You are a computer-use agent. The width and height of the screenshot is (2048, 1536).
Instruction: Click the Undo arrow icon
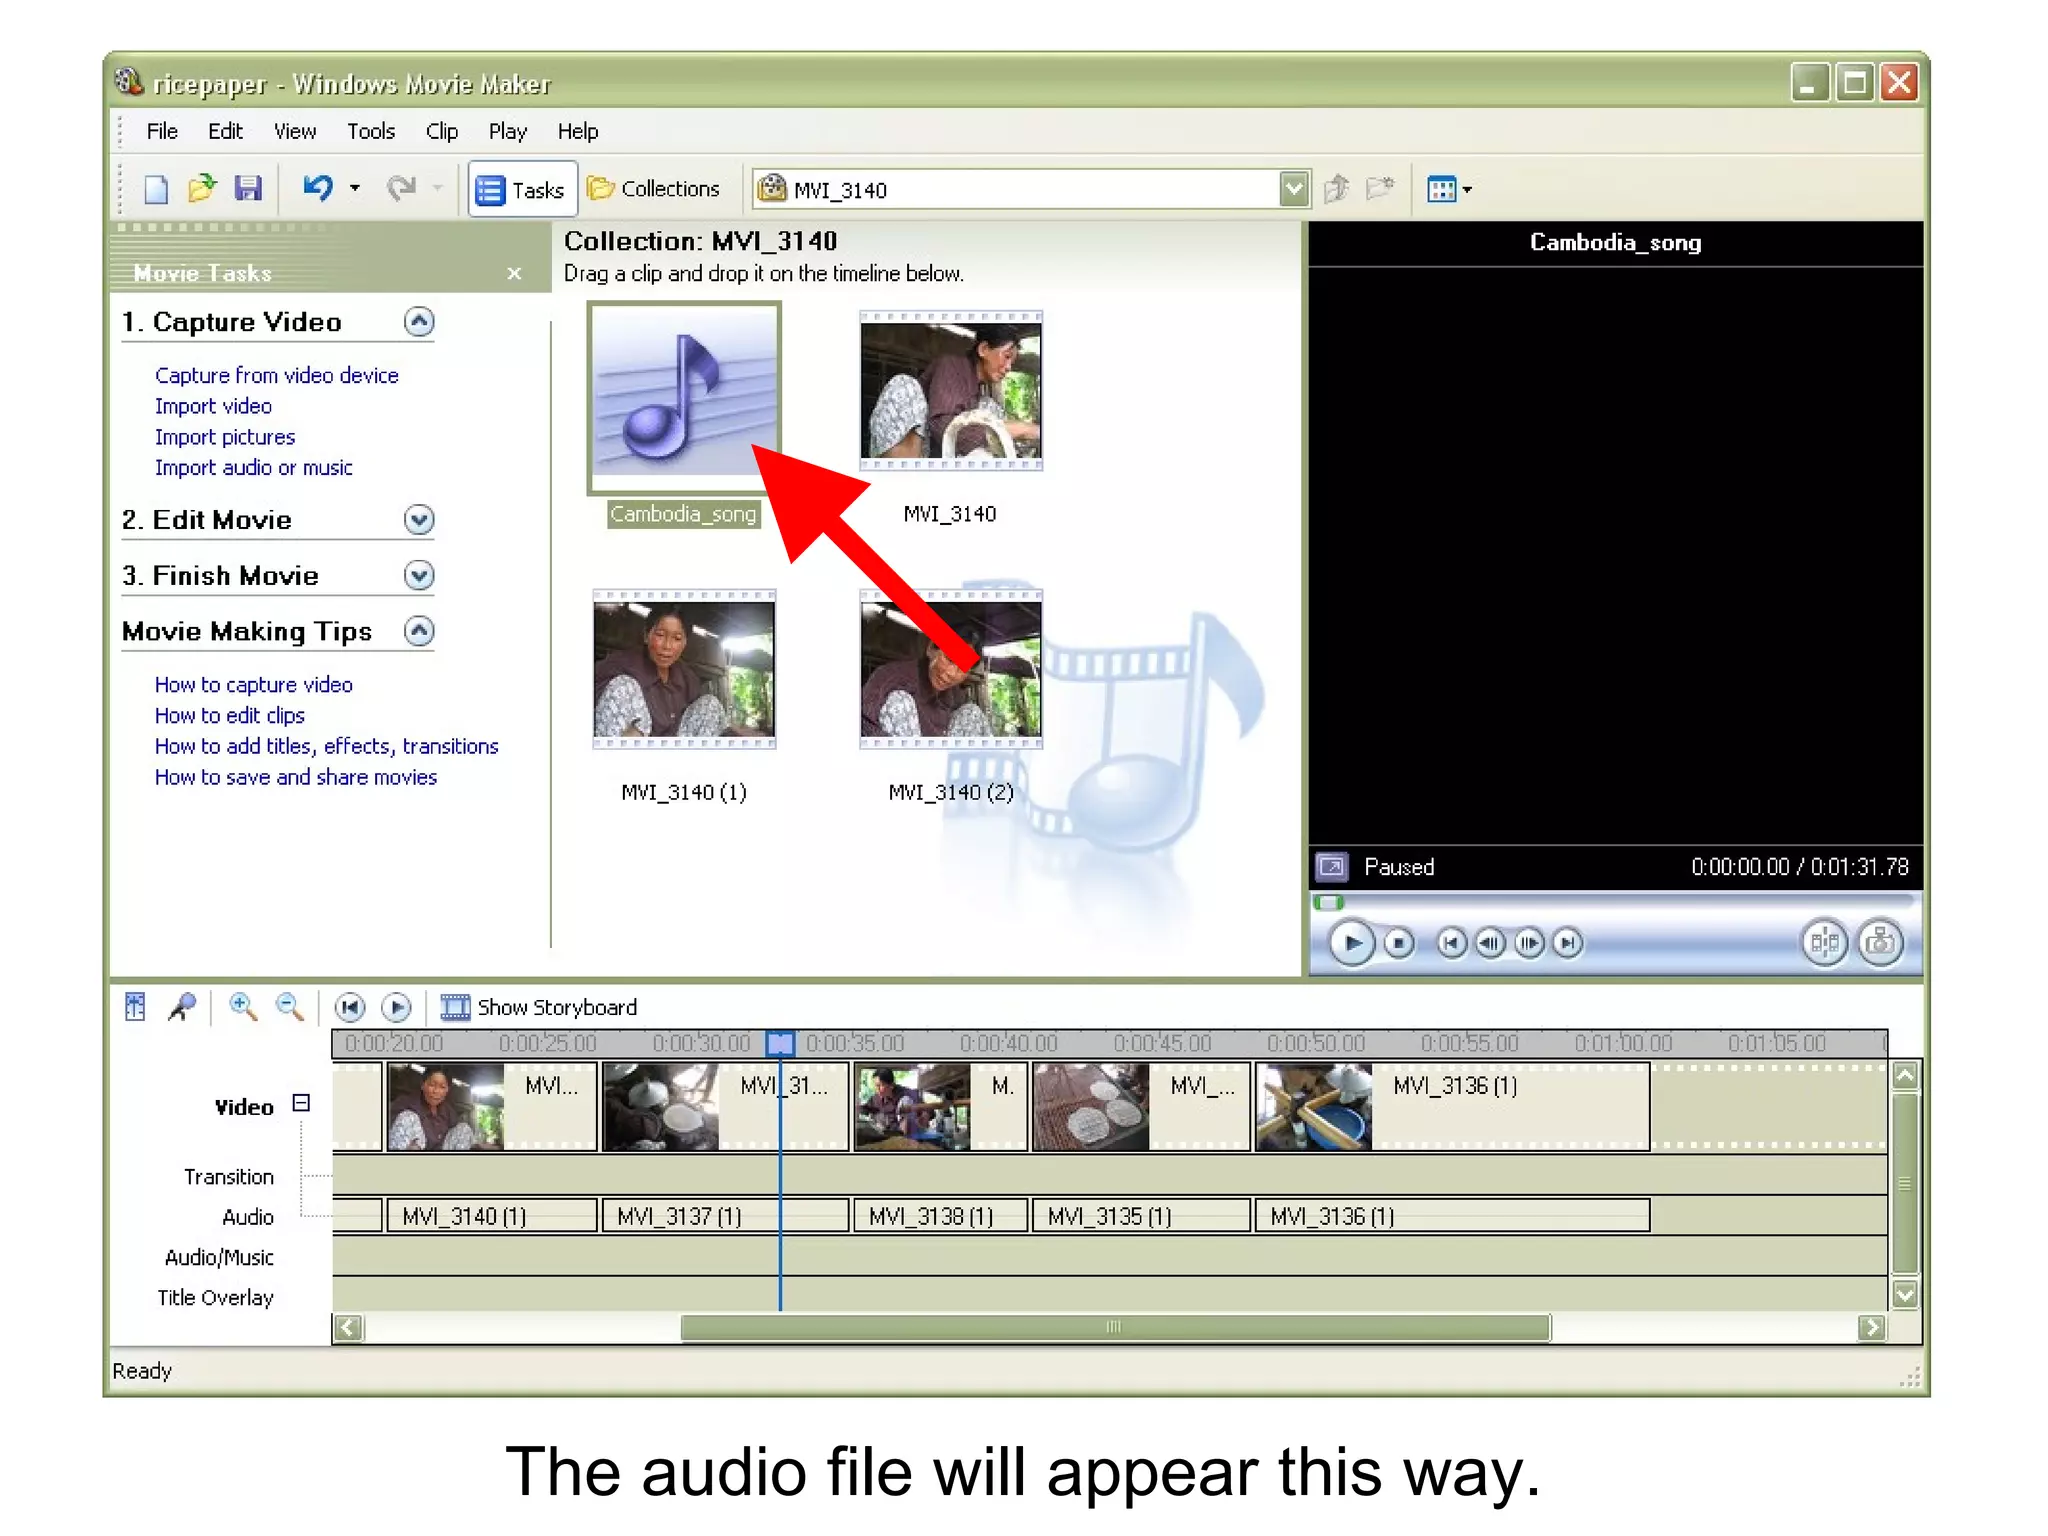coord(318,188)
